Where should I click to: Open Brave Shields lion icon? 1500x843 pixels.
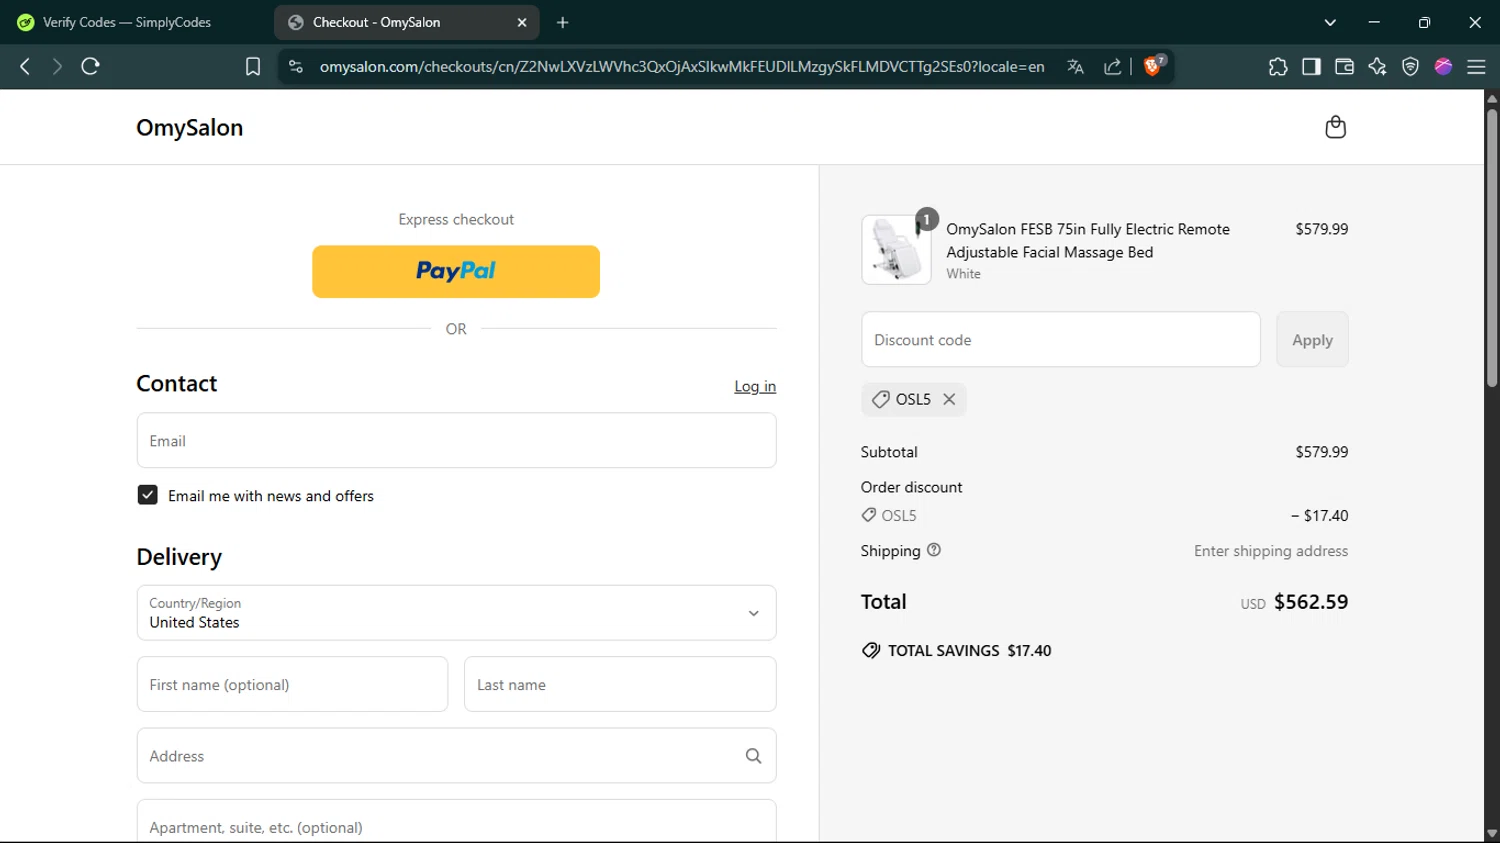(x=1154, y=66)
